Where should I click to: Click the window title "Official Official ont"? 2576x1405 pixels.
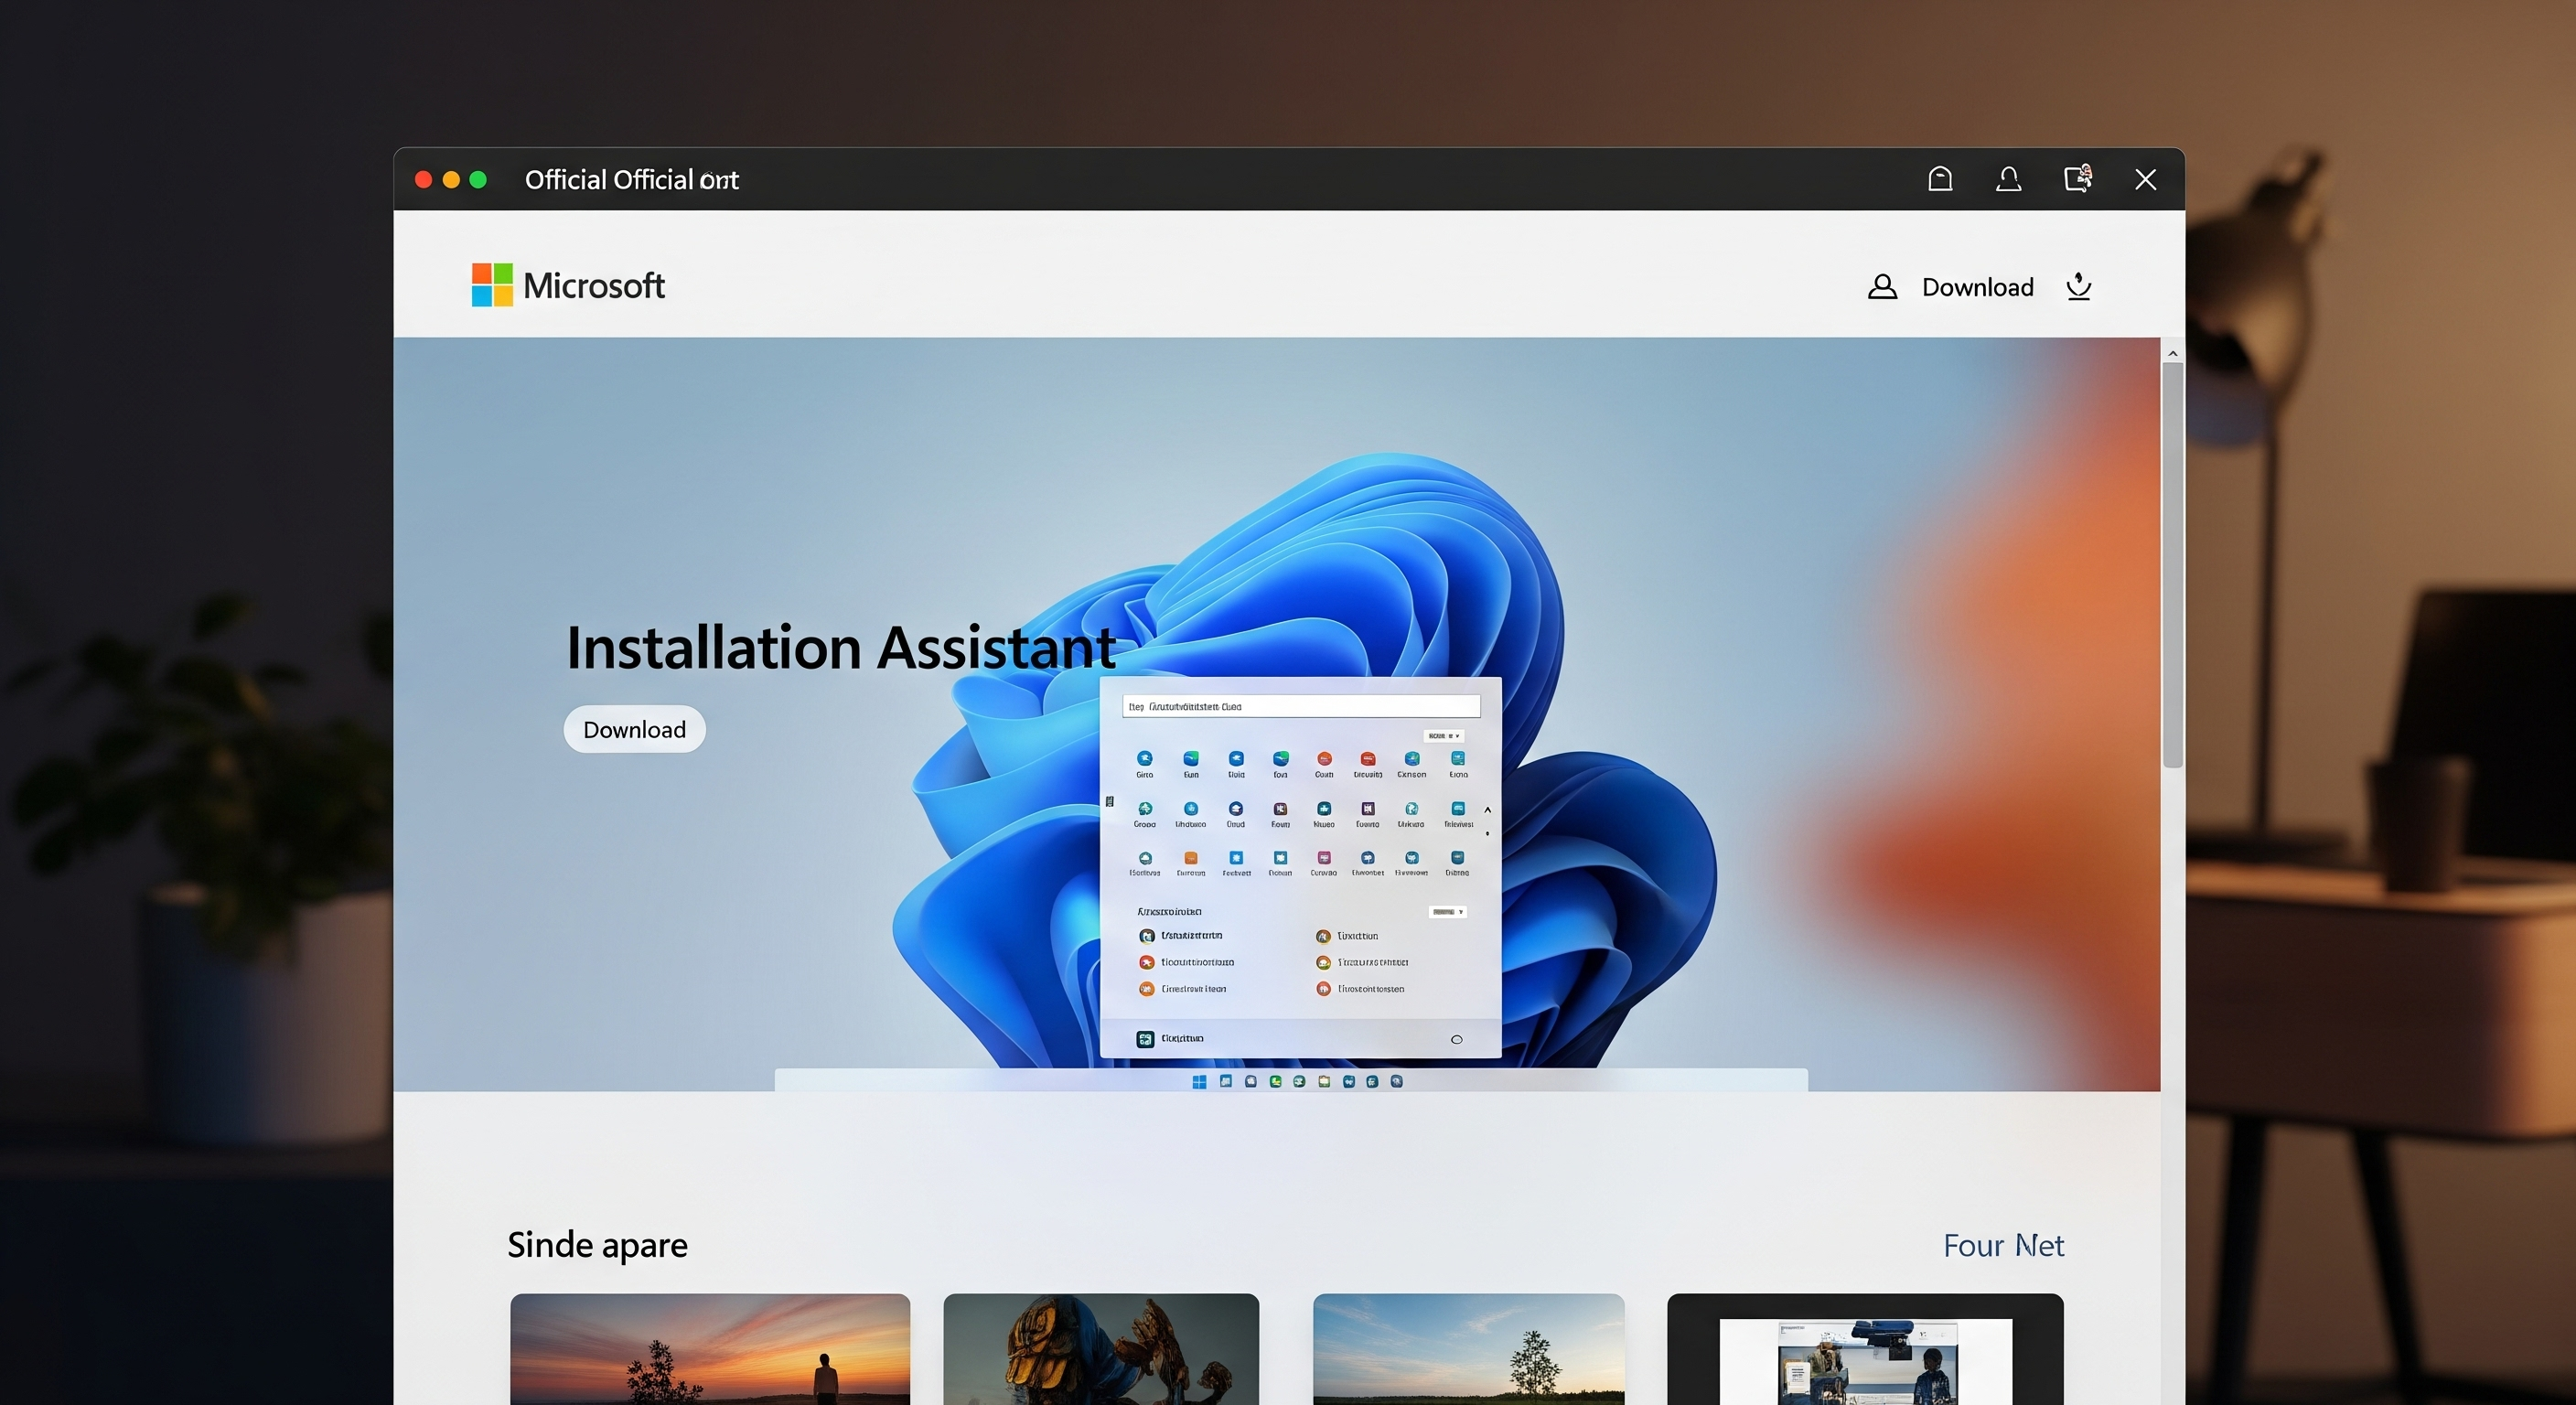click(x=632, y=179)
